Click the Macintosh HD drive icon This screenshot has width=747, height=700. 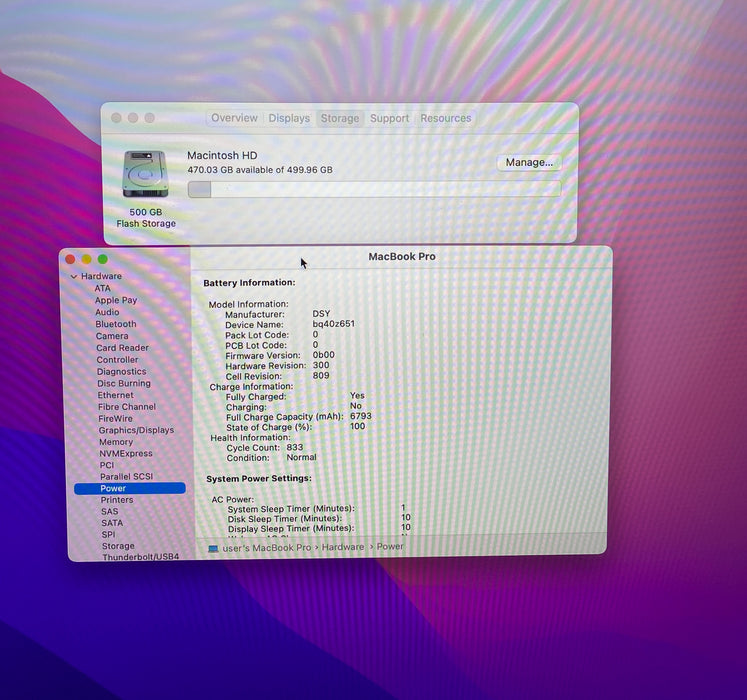click(145, 174)
